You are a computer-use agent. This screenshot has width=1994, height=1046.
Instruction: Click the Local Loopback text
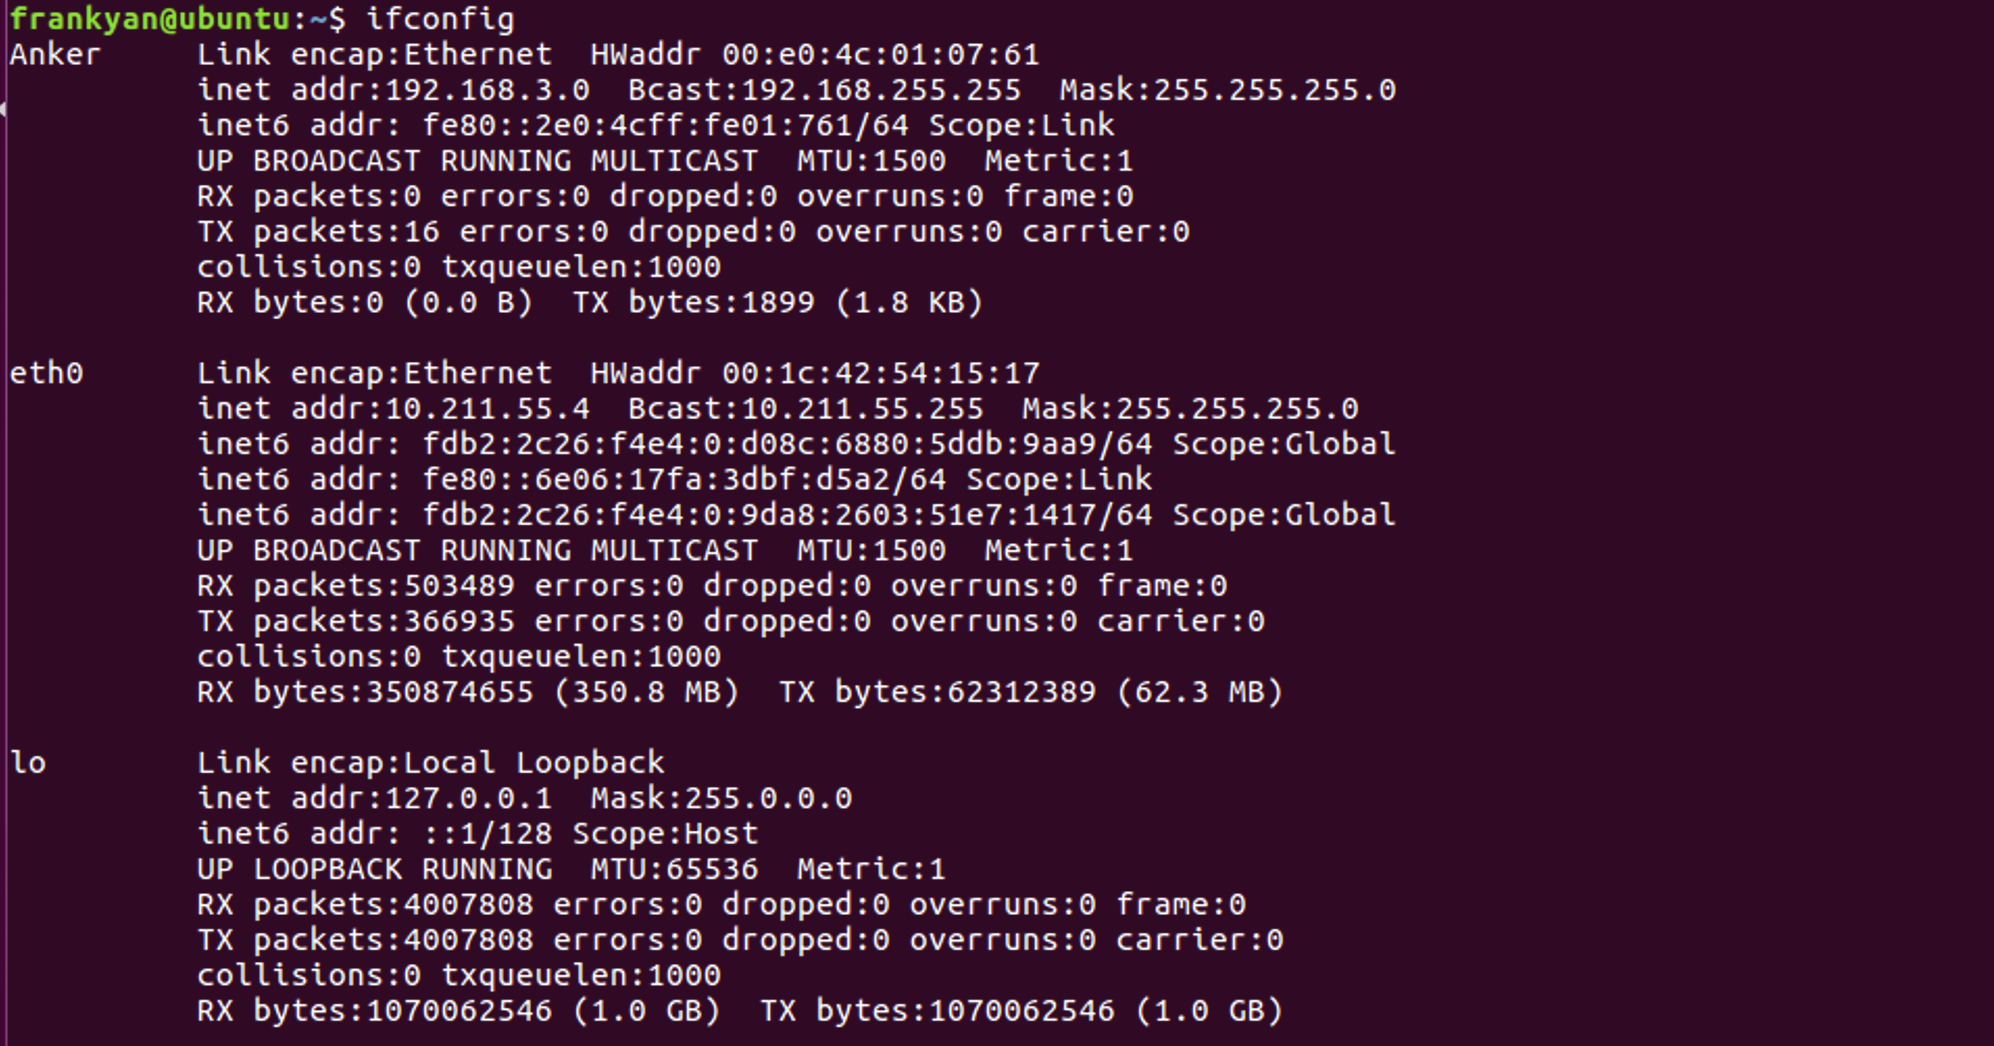[534, 763]
